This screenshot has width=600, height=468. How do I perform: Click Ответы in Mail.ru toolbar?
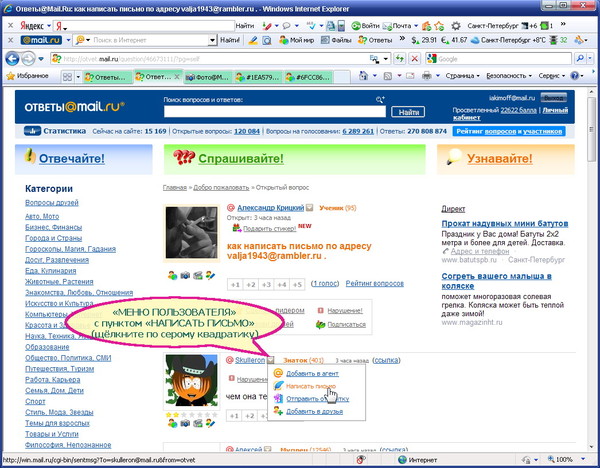375,40
